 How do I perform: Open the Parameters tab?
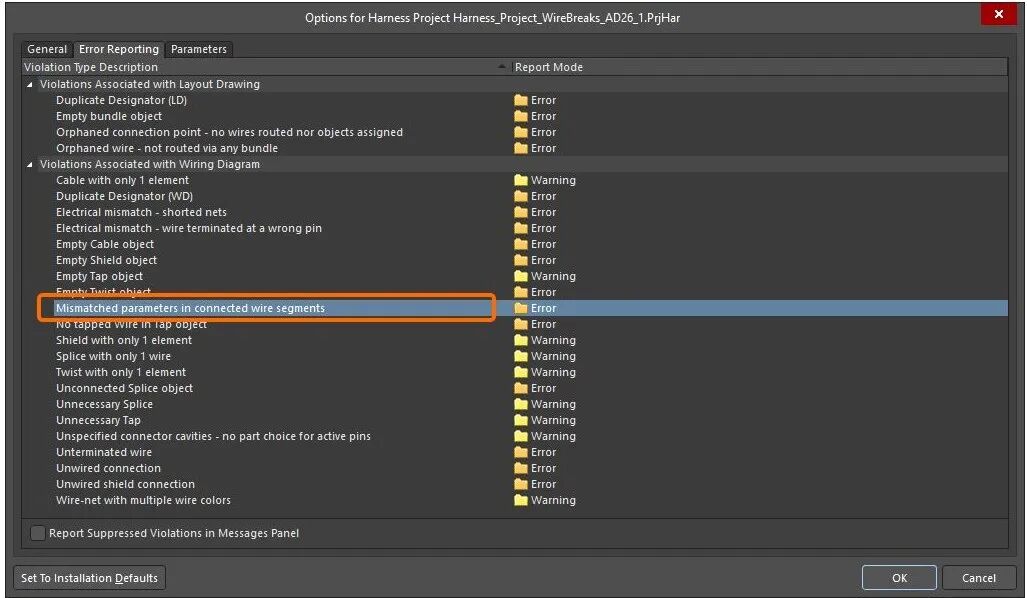pyautogui.click(x=198, y=49)
